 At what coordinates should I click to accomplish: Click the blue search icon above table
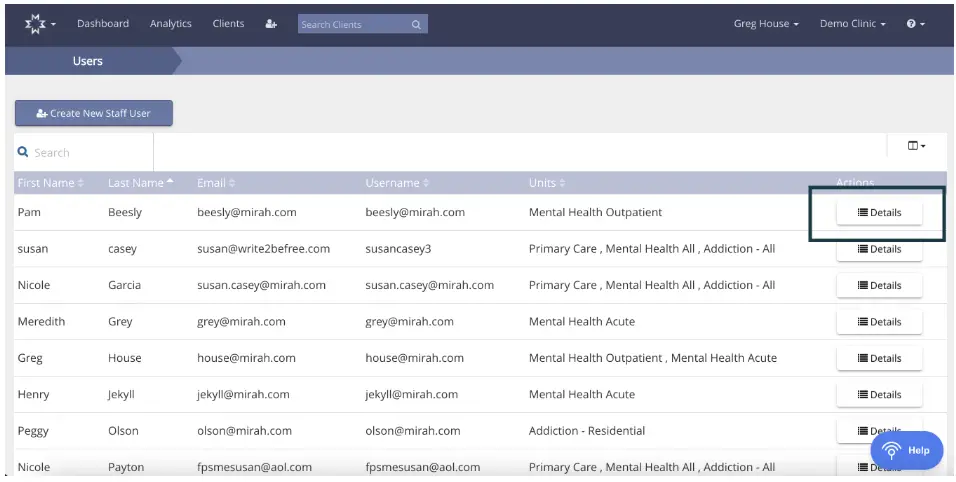[23, 152]
